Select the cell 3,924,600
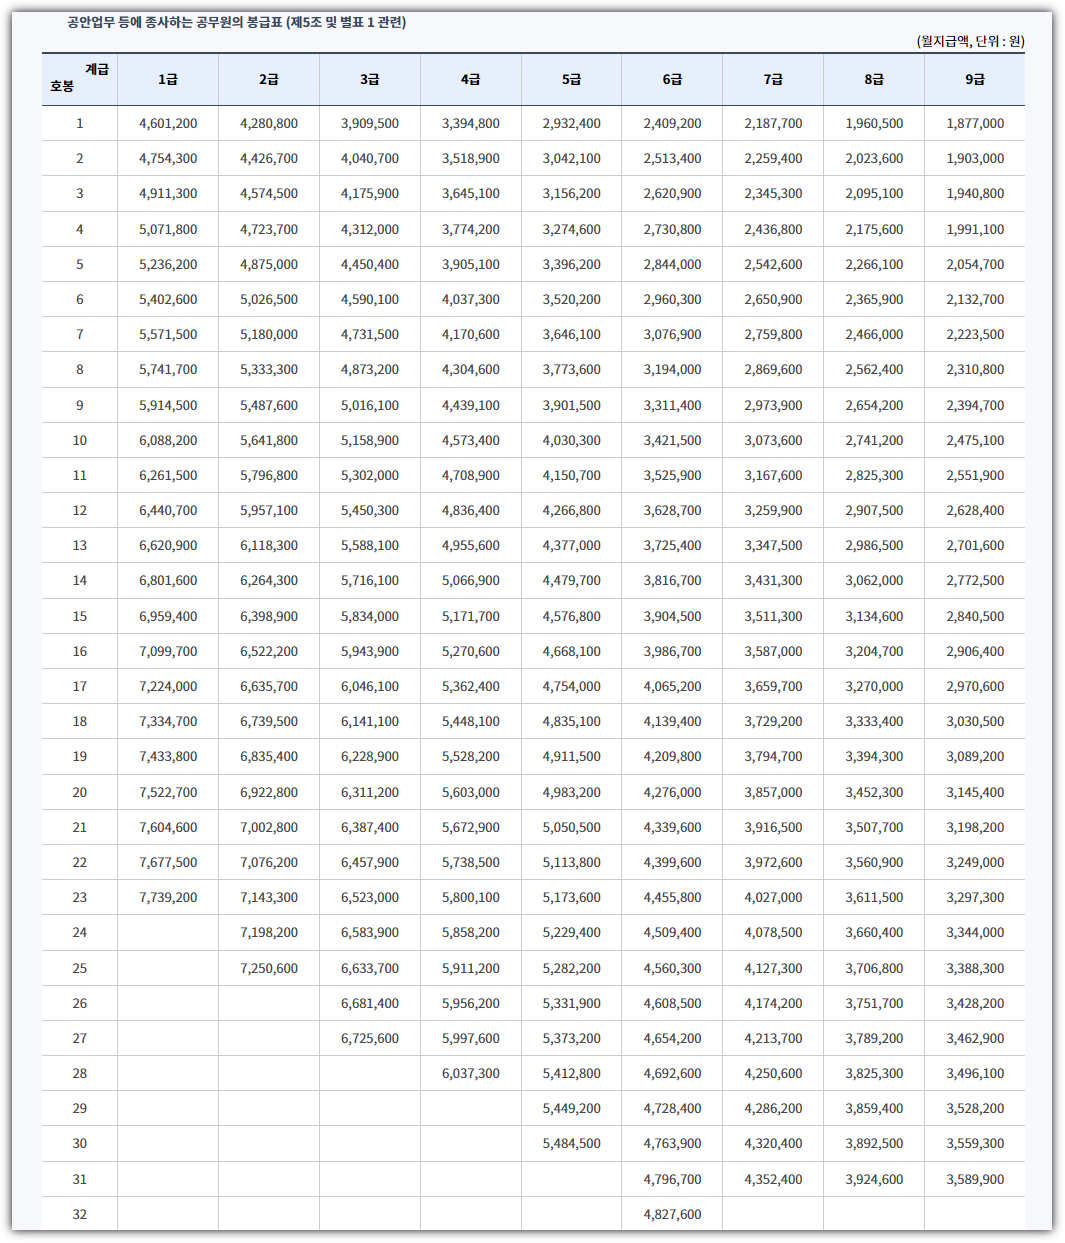The height and width of the screenshot is (1243, 1065). tap(874, 1180)
